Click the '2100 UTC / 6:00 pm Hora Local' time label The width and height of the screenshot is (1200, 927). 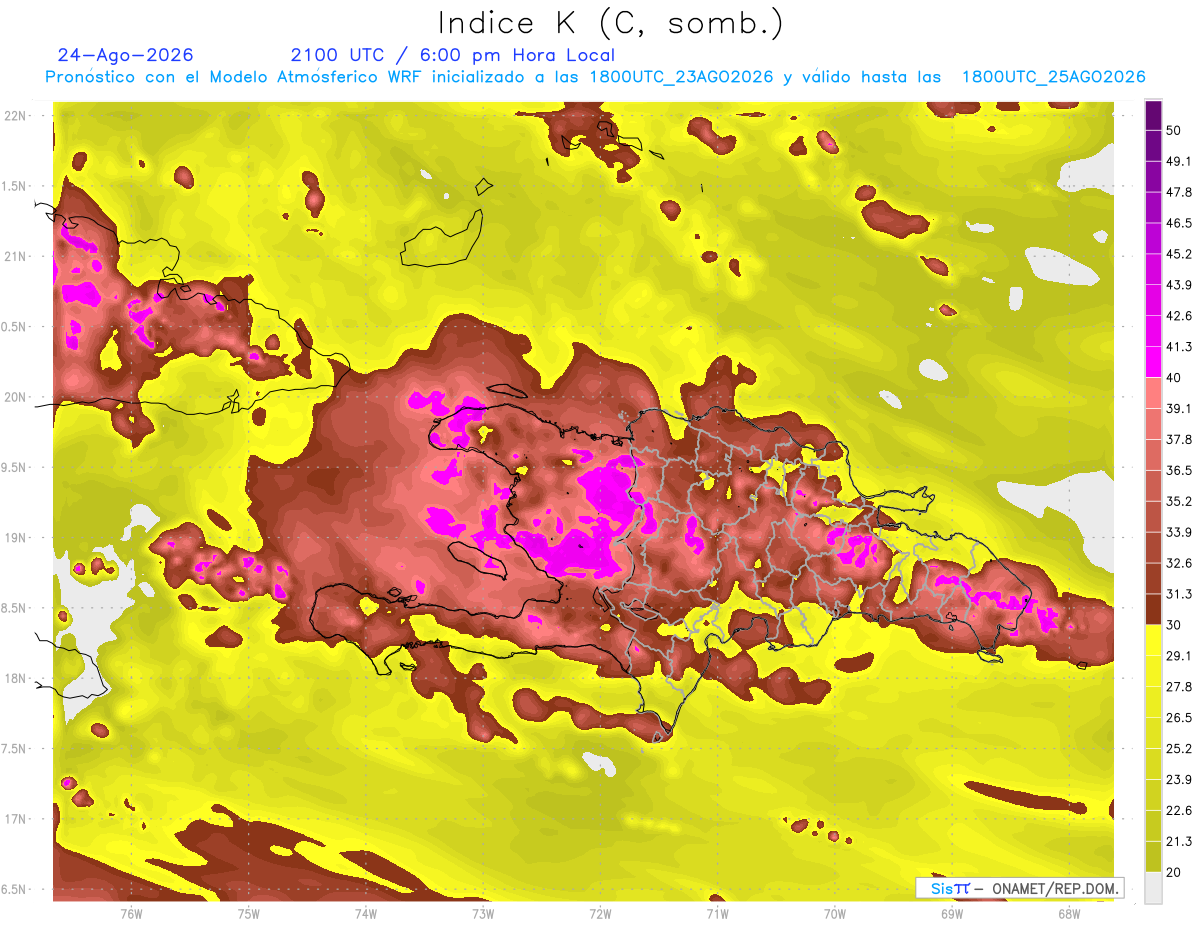(x=453, y=55)
